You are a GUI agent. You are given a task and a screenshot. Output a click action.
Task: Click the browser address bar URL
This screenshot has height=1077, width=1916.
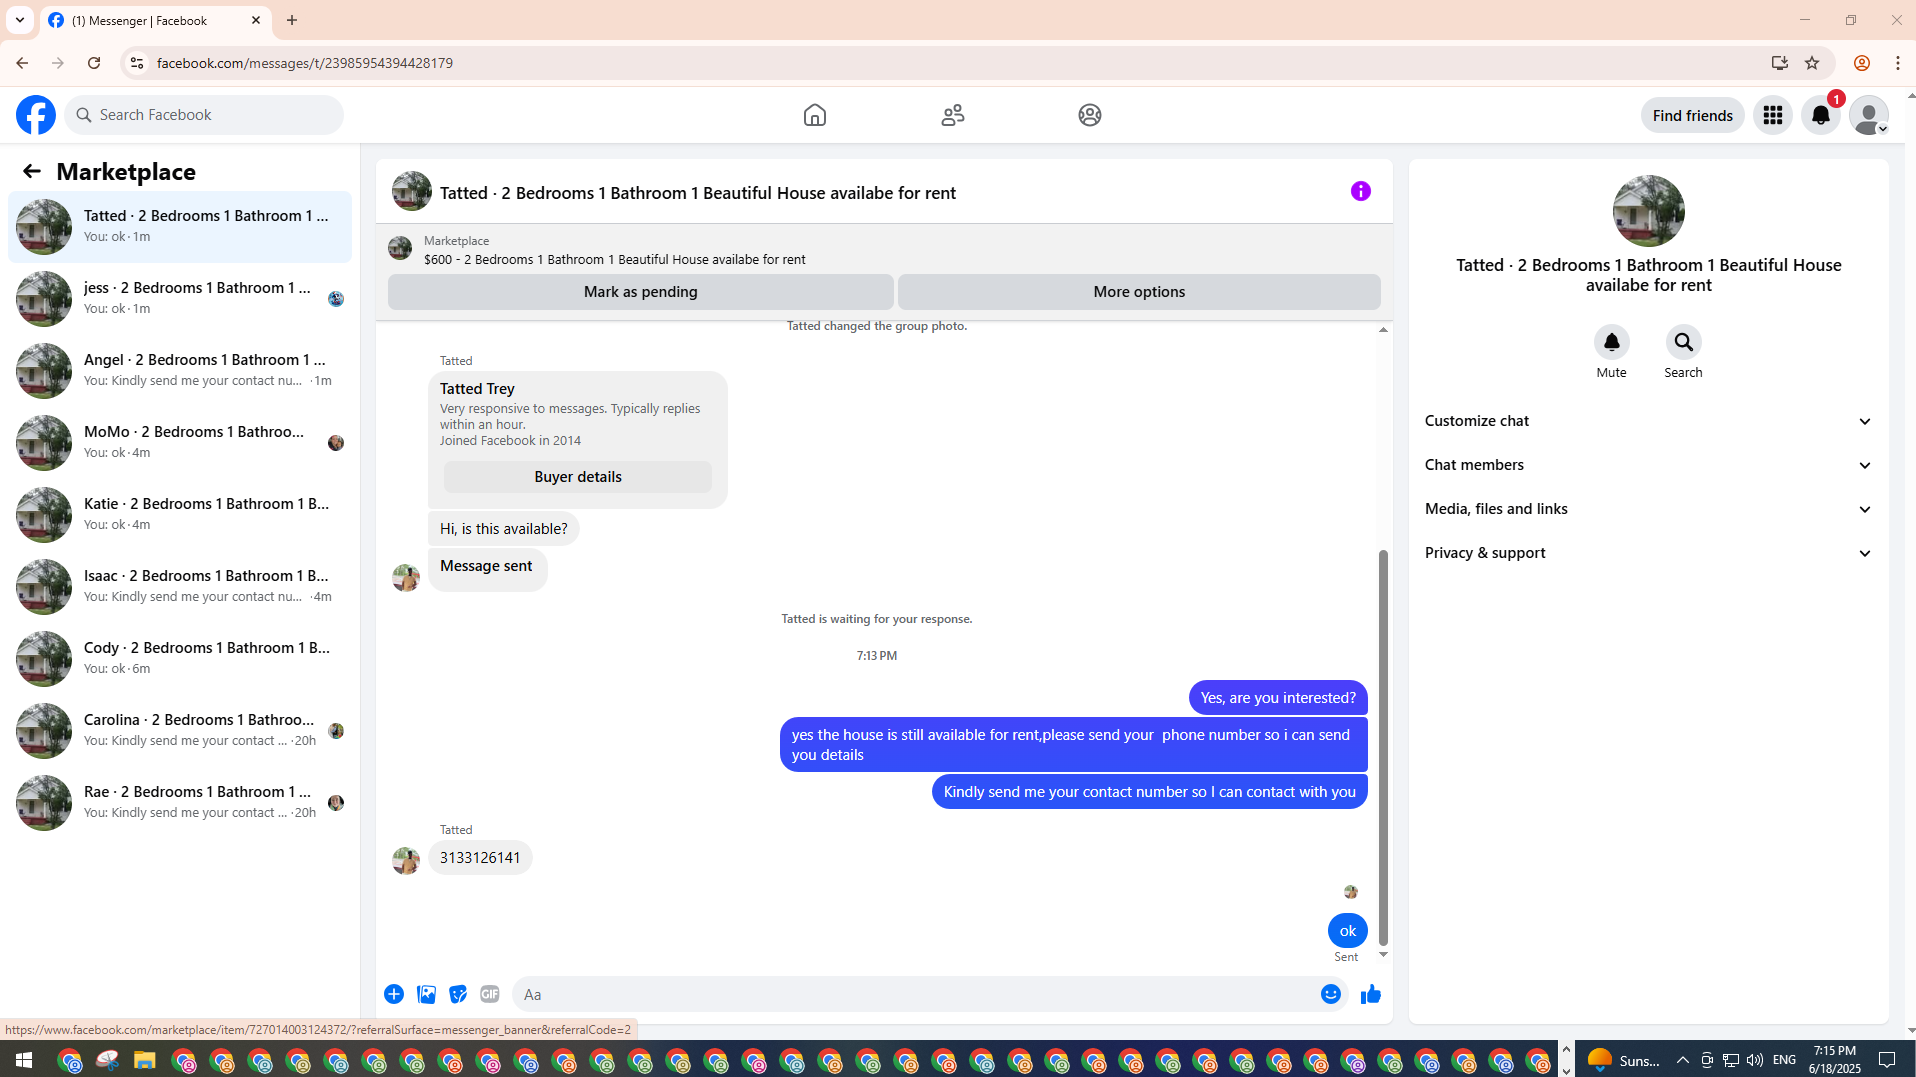[305, 63]
